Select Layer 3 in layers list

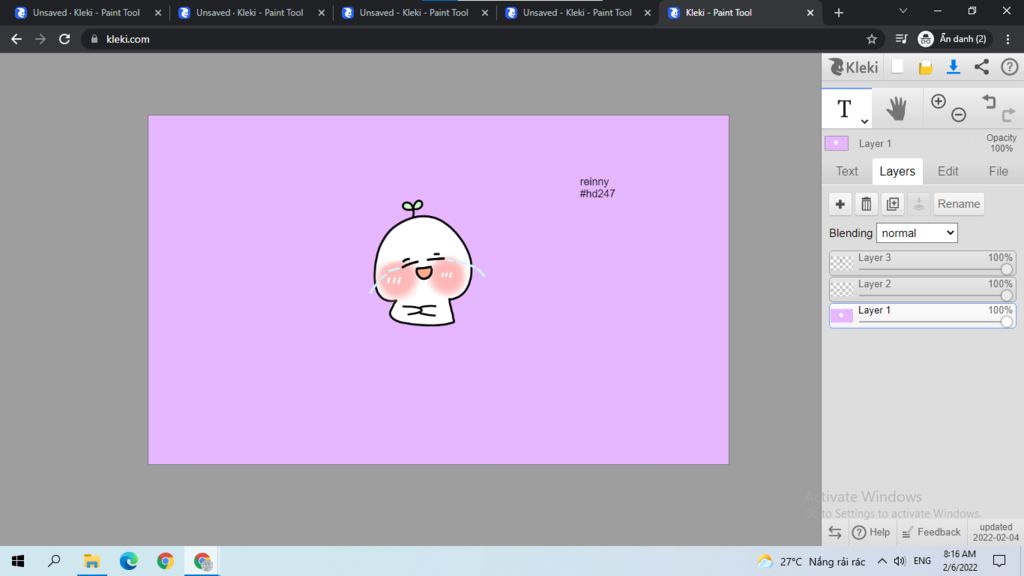click(922, 263)
